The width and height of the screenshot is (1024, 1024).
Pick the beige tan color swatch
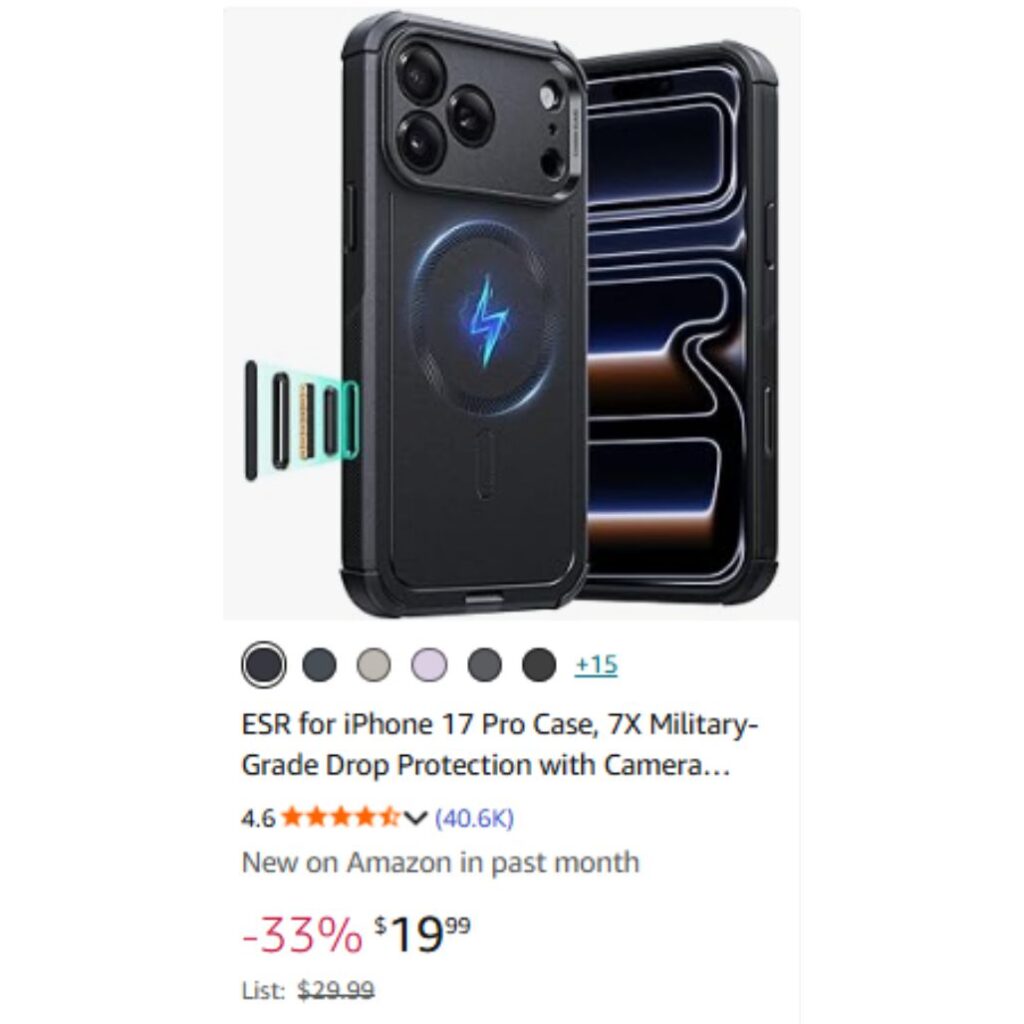374,665
